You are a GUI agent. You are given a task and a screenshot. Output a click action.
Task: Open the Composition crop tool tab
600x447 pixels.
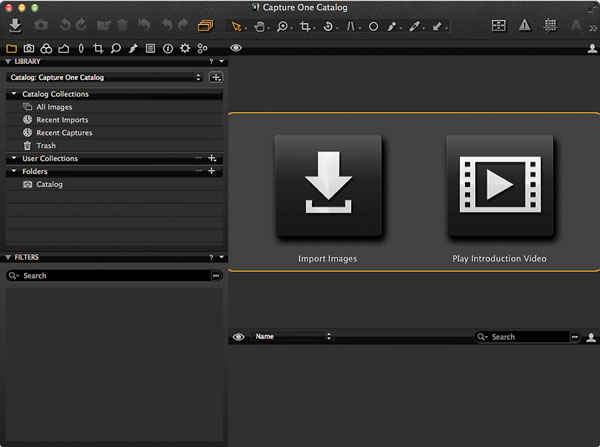[98, 49]
